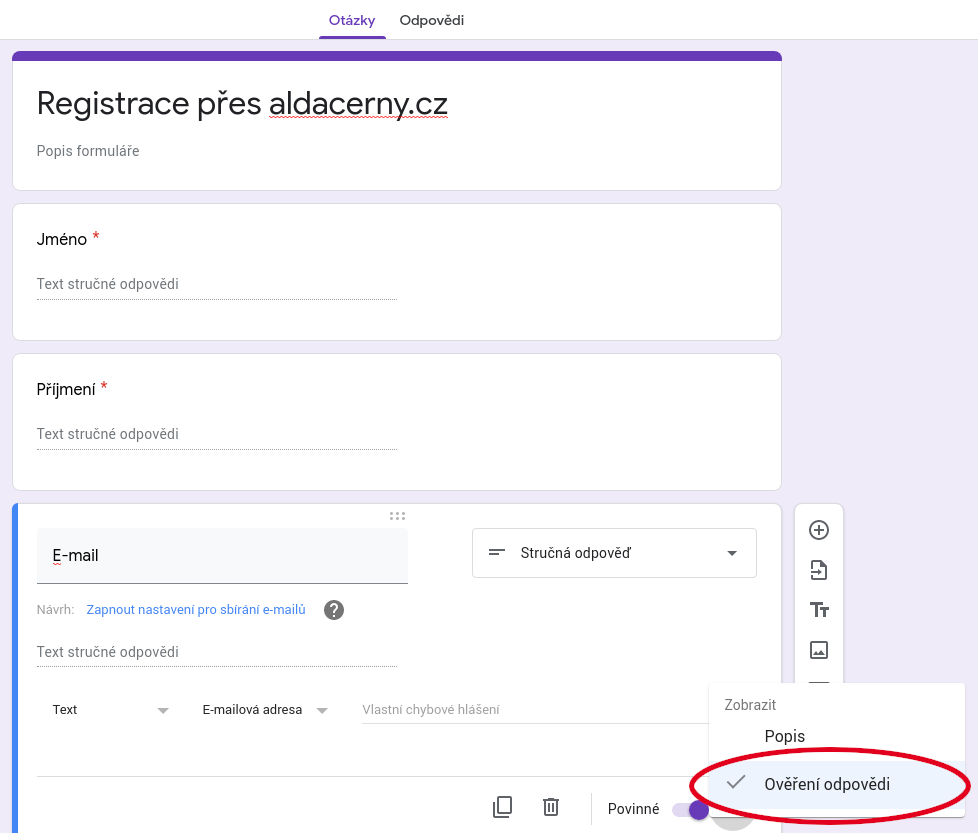Grab the drag handle dots above E-mail
This screenshot has height=833, width=978.
tap(397, 516)
